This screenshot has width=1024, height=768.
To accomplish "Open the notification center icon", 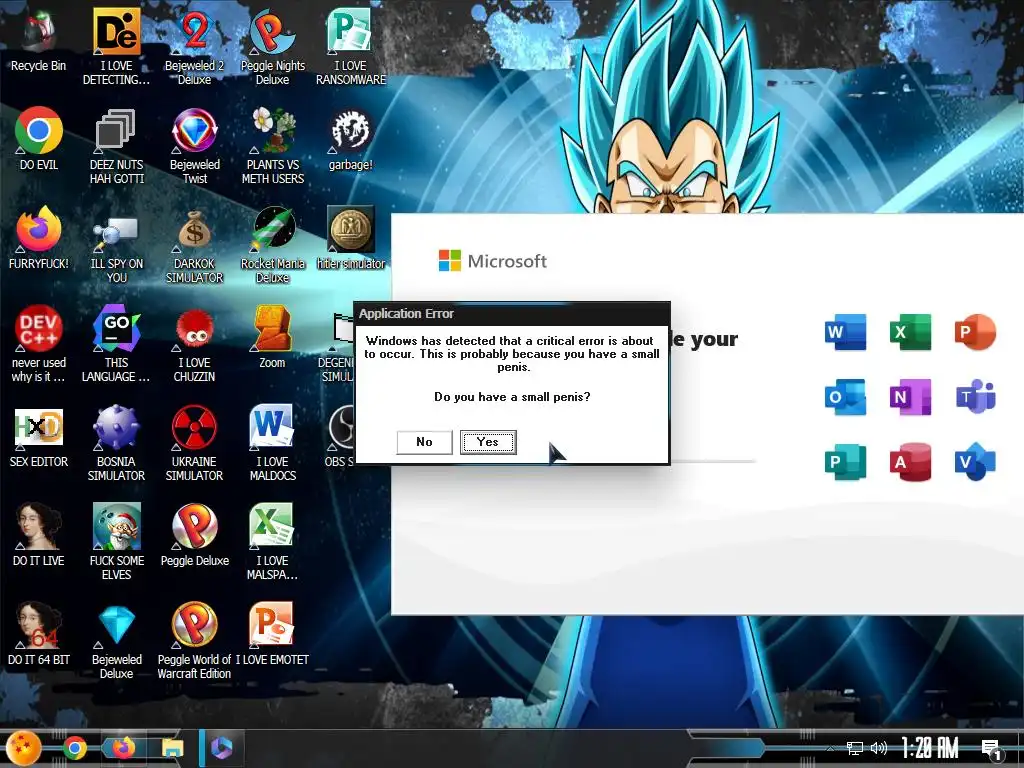I will click(x=991, y=749).
